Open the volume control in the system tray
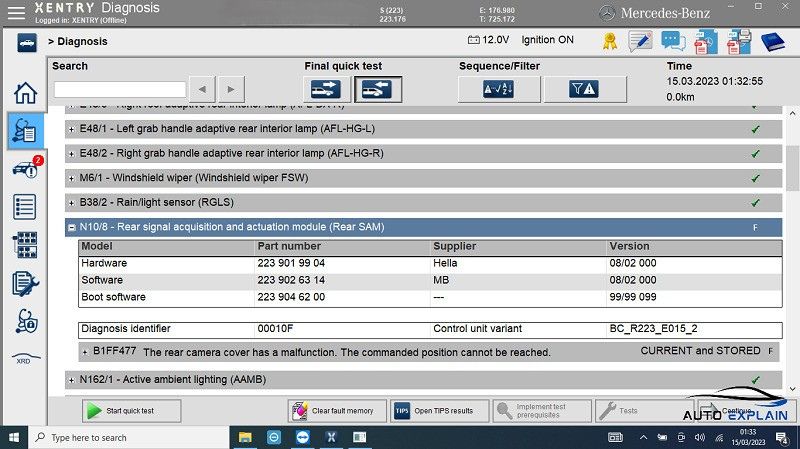Image resolution: width=800 pixels, height=449 pixels. point(699,438)
